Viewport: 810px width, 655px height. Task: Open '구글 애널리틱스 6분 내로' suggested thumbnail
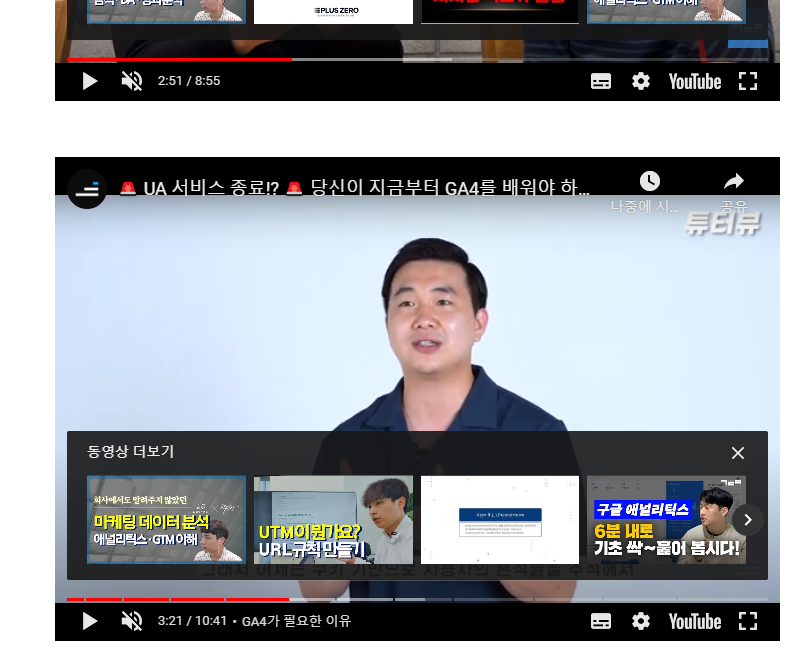pos(666,519)
